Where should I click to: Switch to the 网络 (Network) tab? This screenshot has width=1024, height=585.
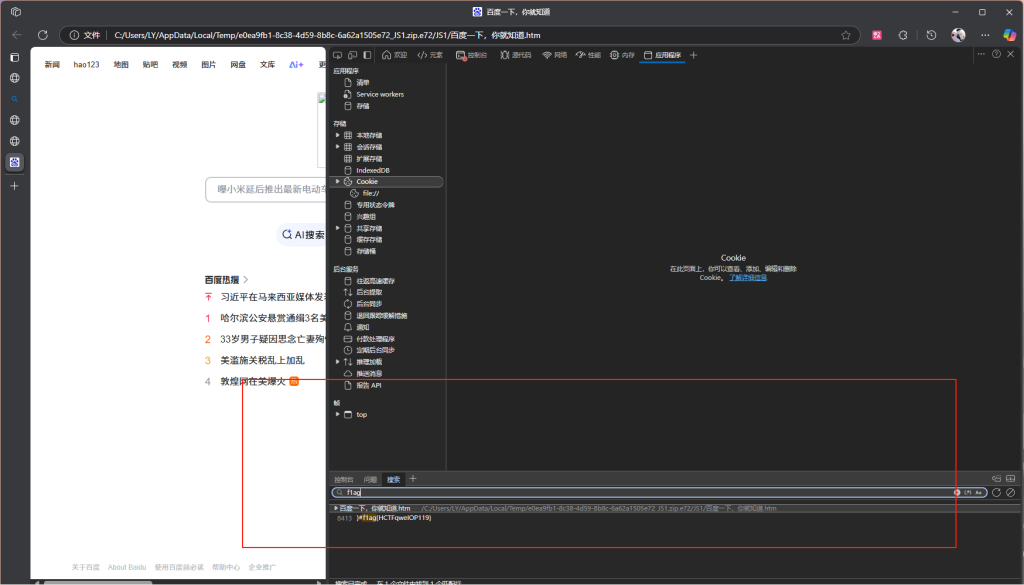click(x=554, y=55)
